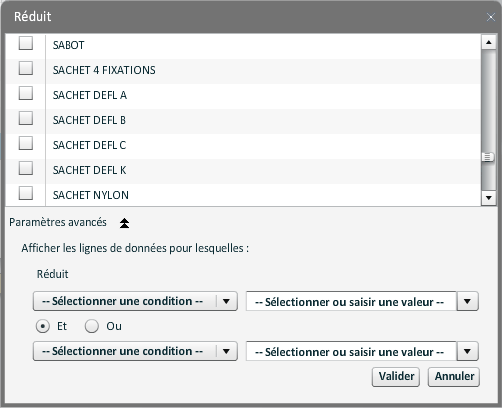Select the Ou radio button

91,326
